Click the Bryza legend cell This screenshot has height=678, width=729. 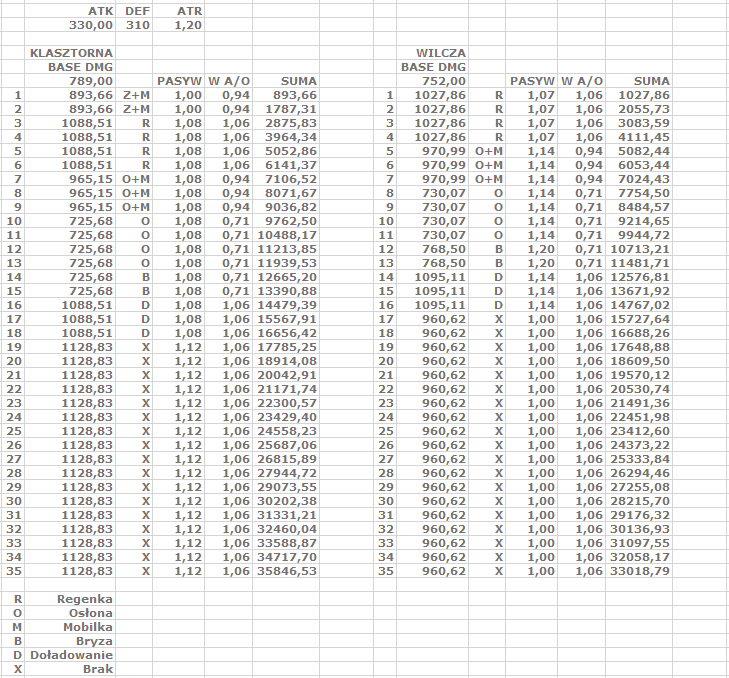tap(94, 641)
